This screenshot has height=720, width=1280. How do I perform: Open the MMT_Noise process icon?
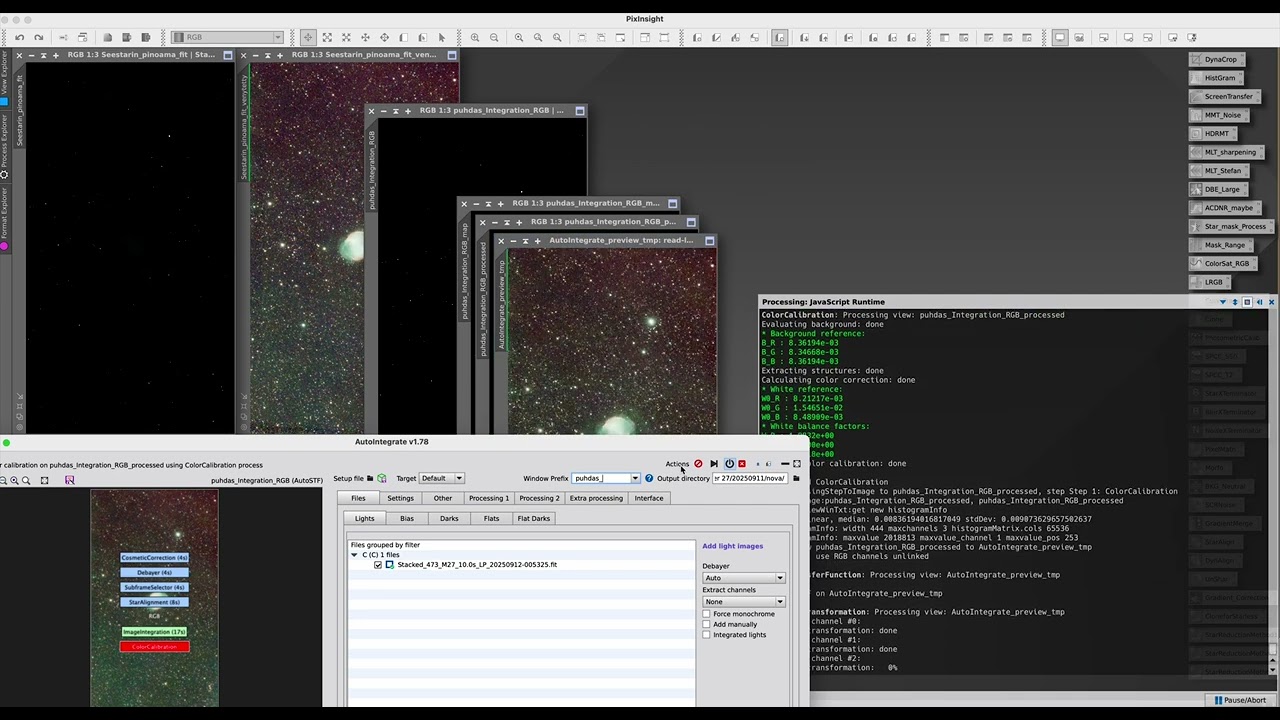point(1218,115)
